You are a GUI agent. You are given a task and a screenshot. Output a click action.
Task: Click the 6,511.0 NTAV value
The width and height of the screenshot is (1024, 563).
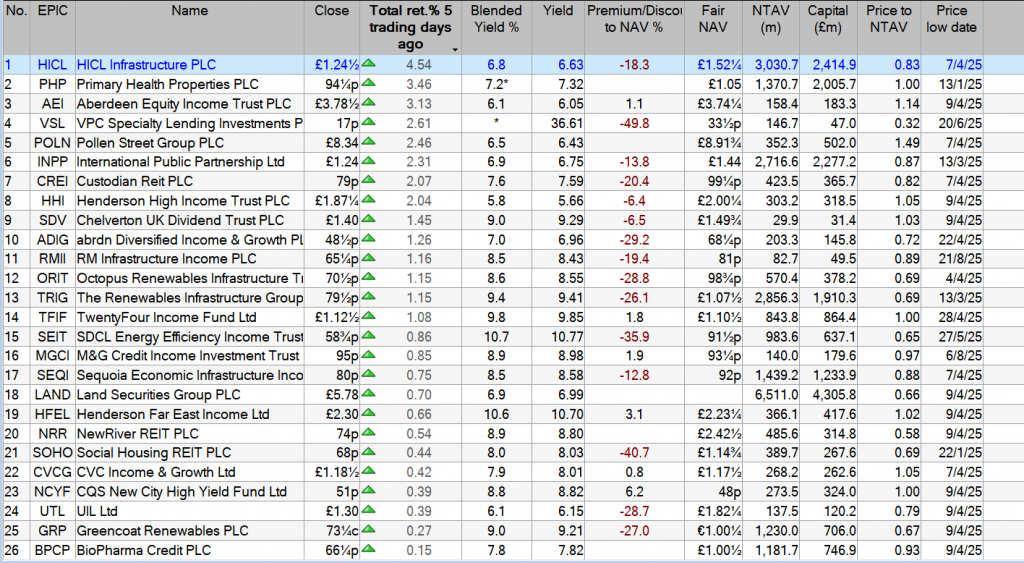click(x=776, y=395)
